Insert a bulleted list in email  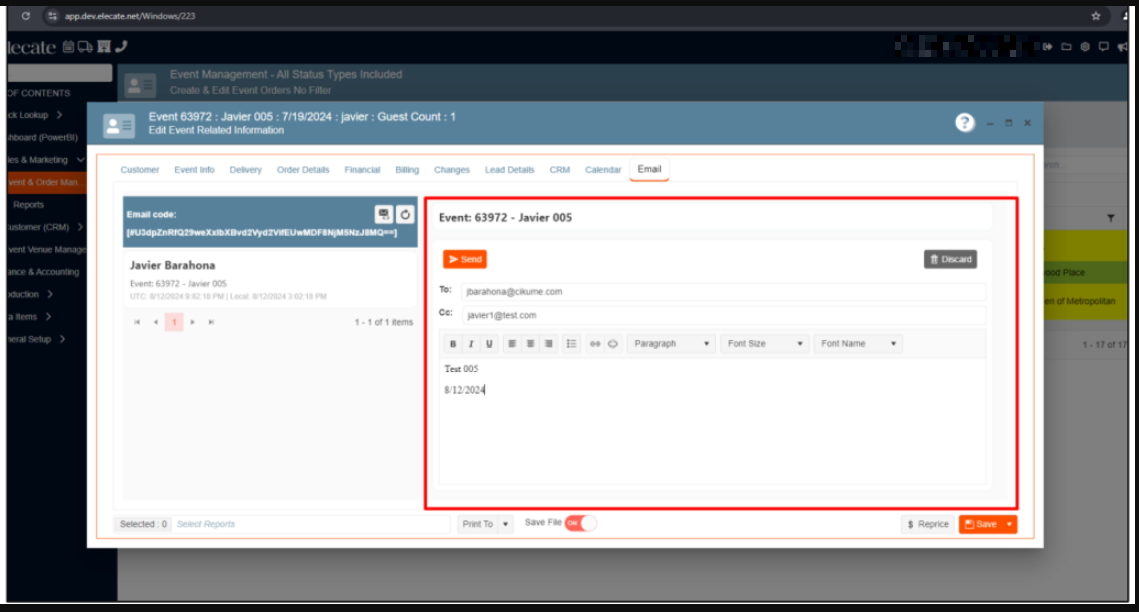click(571, 344)
